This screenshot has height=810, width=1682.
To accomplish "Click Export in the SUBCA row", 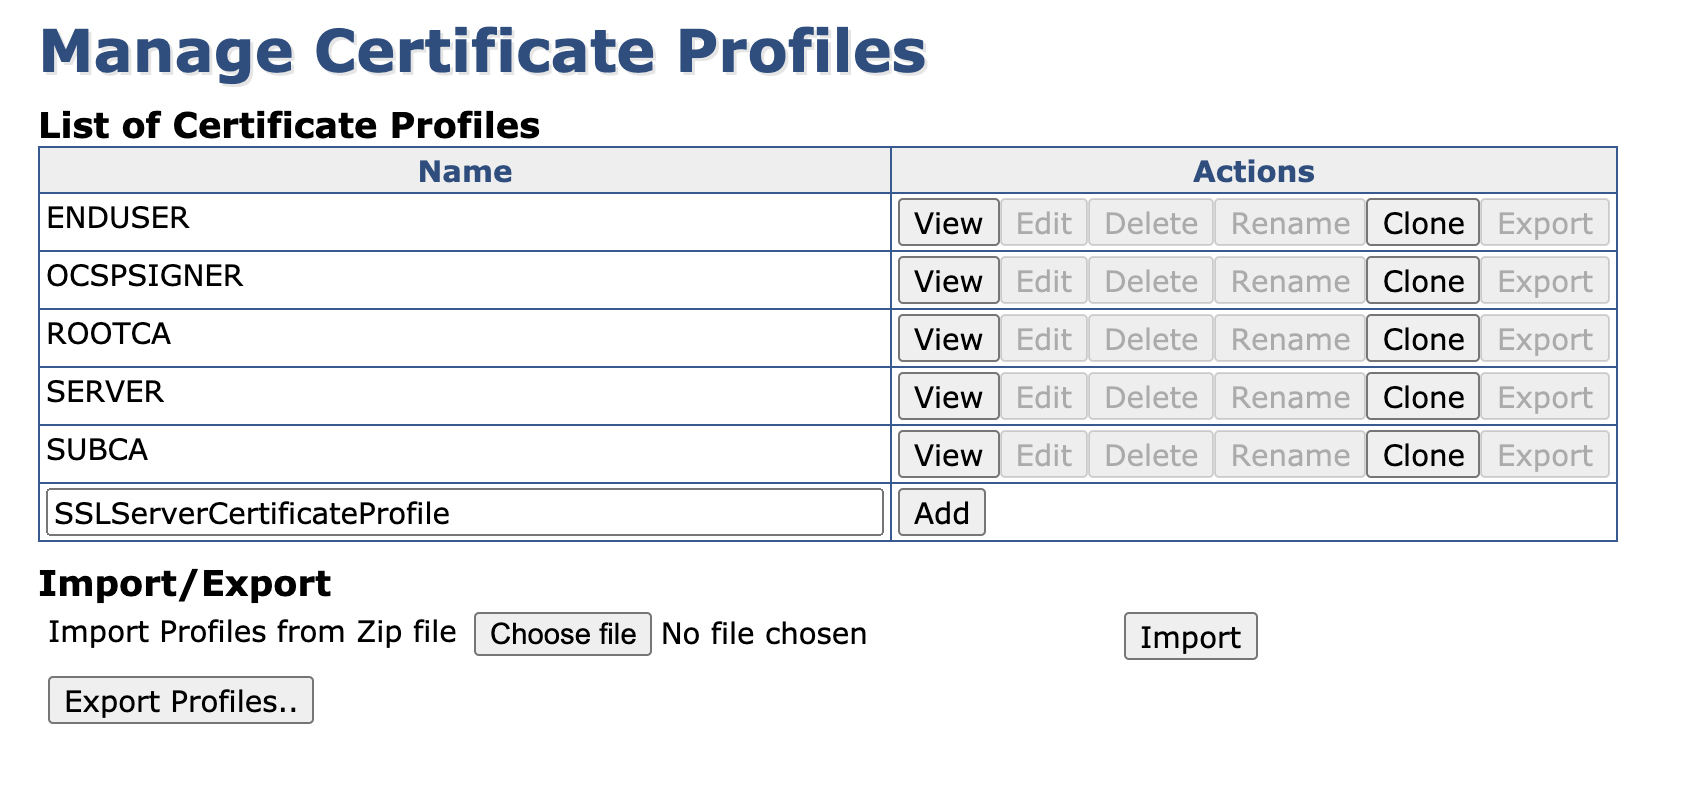I will 1544,455.
